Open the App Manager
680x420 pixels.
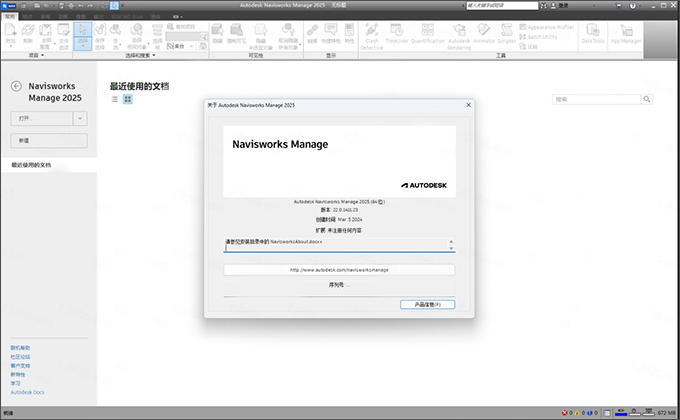click(x=626, y=38)
